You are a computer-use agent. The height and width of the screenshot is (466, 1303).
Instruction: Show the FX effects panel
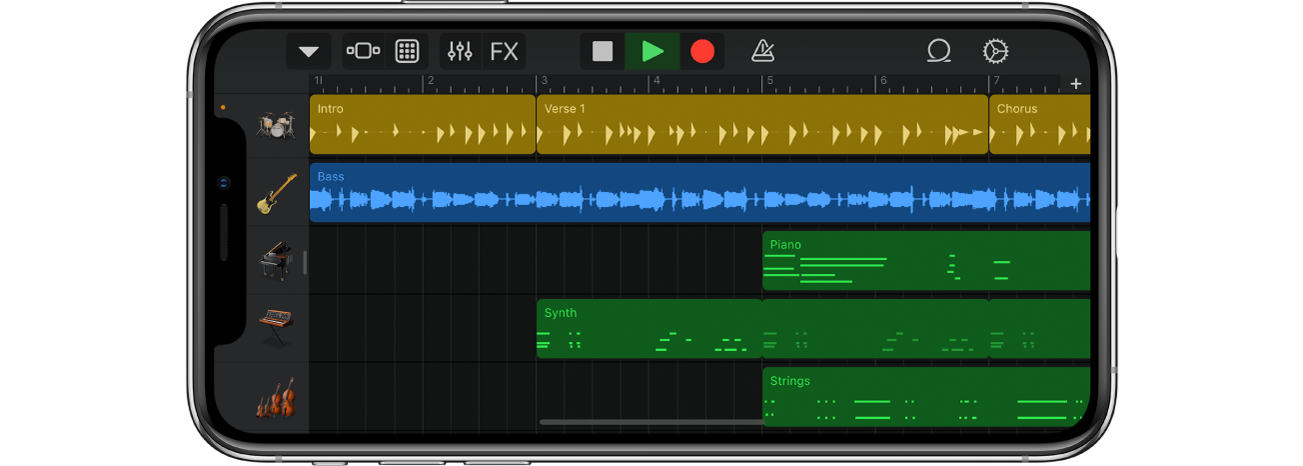504,52
